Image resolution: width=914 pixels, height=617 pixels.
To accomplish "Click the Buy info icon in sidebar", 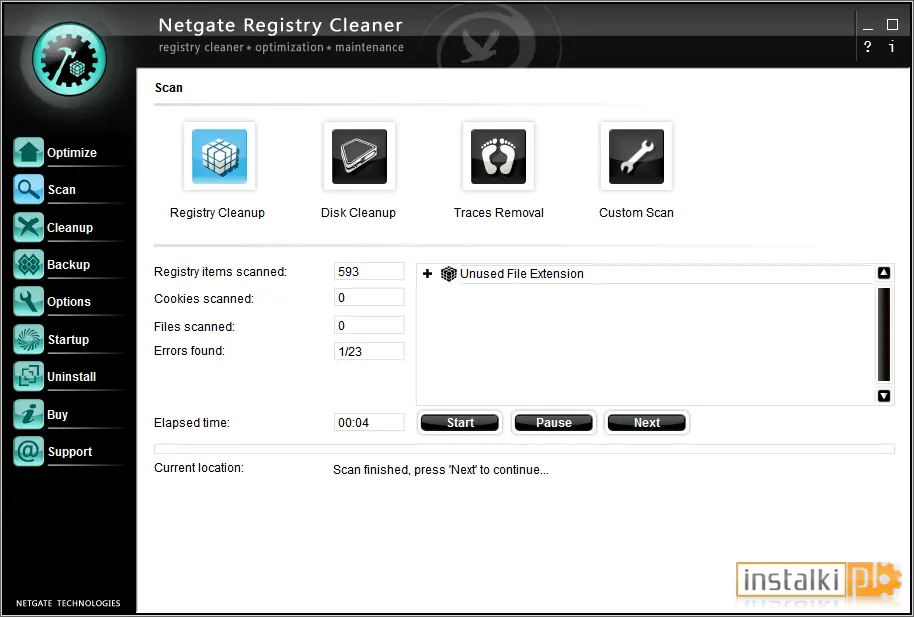I will pyautogui.click(x=29, y=415).
